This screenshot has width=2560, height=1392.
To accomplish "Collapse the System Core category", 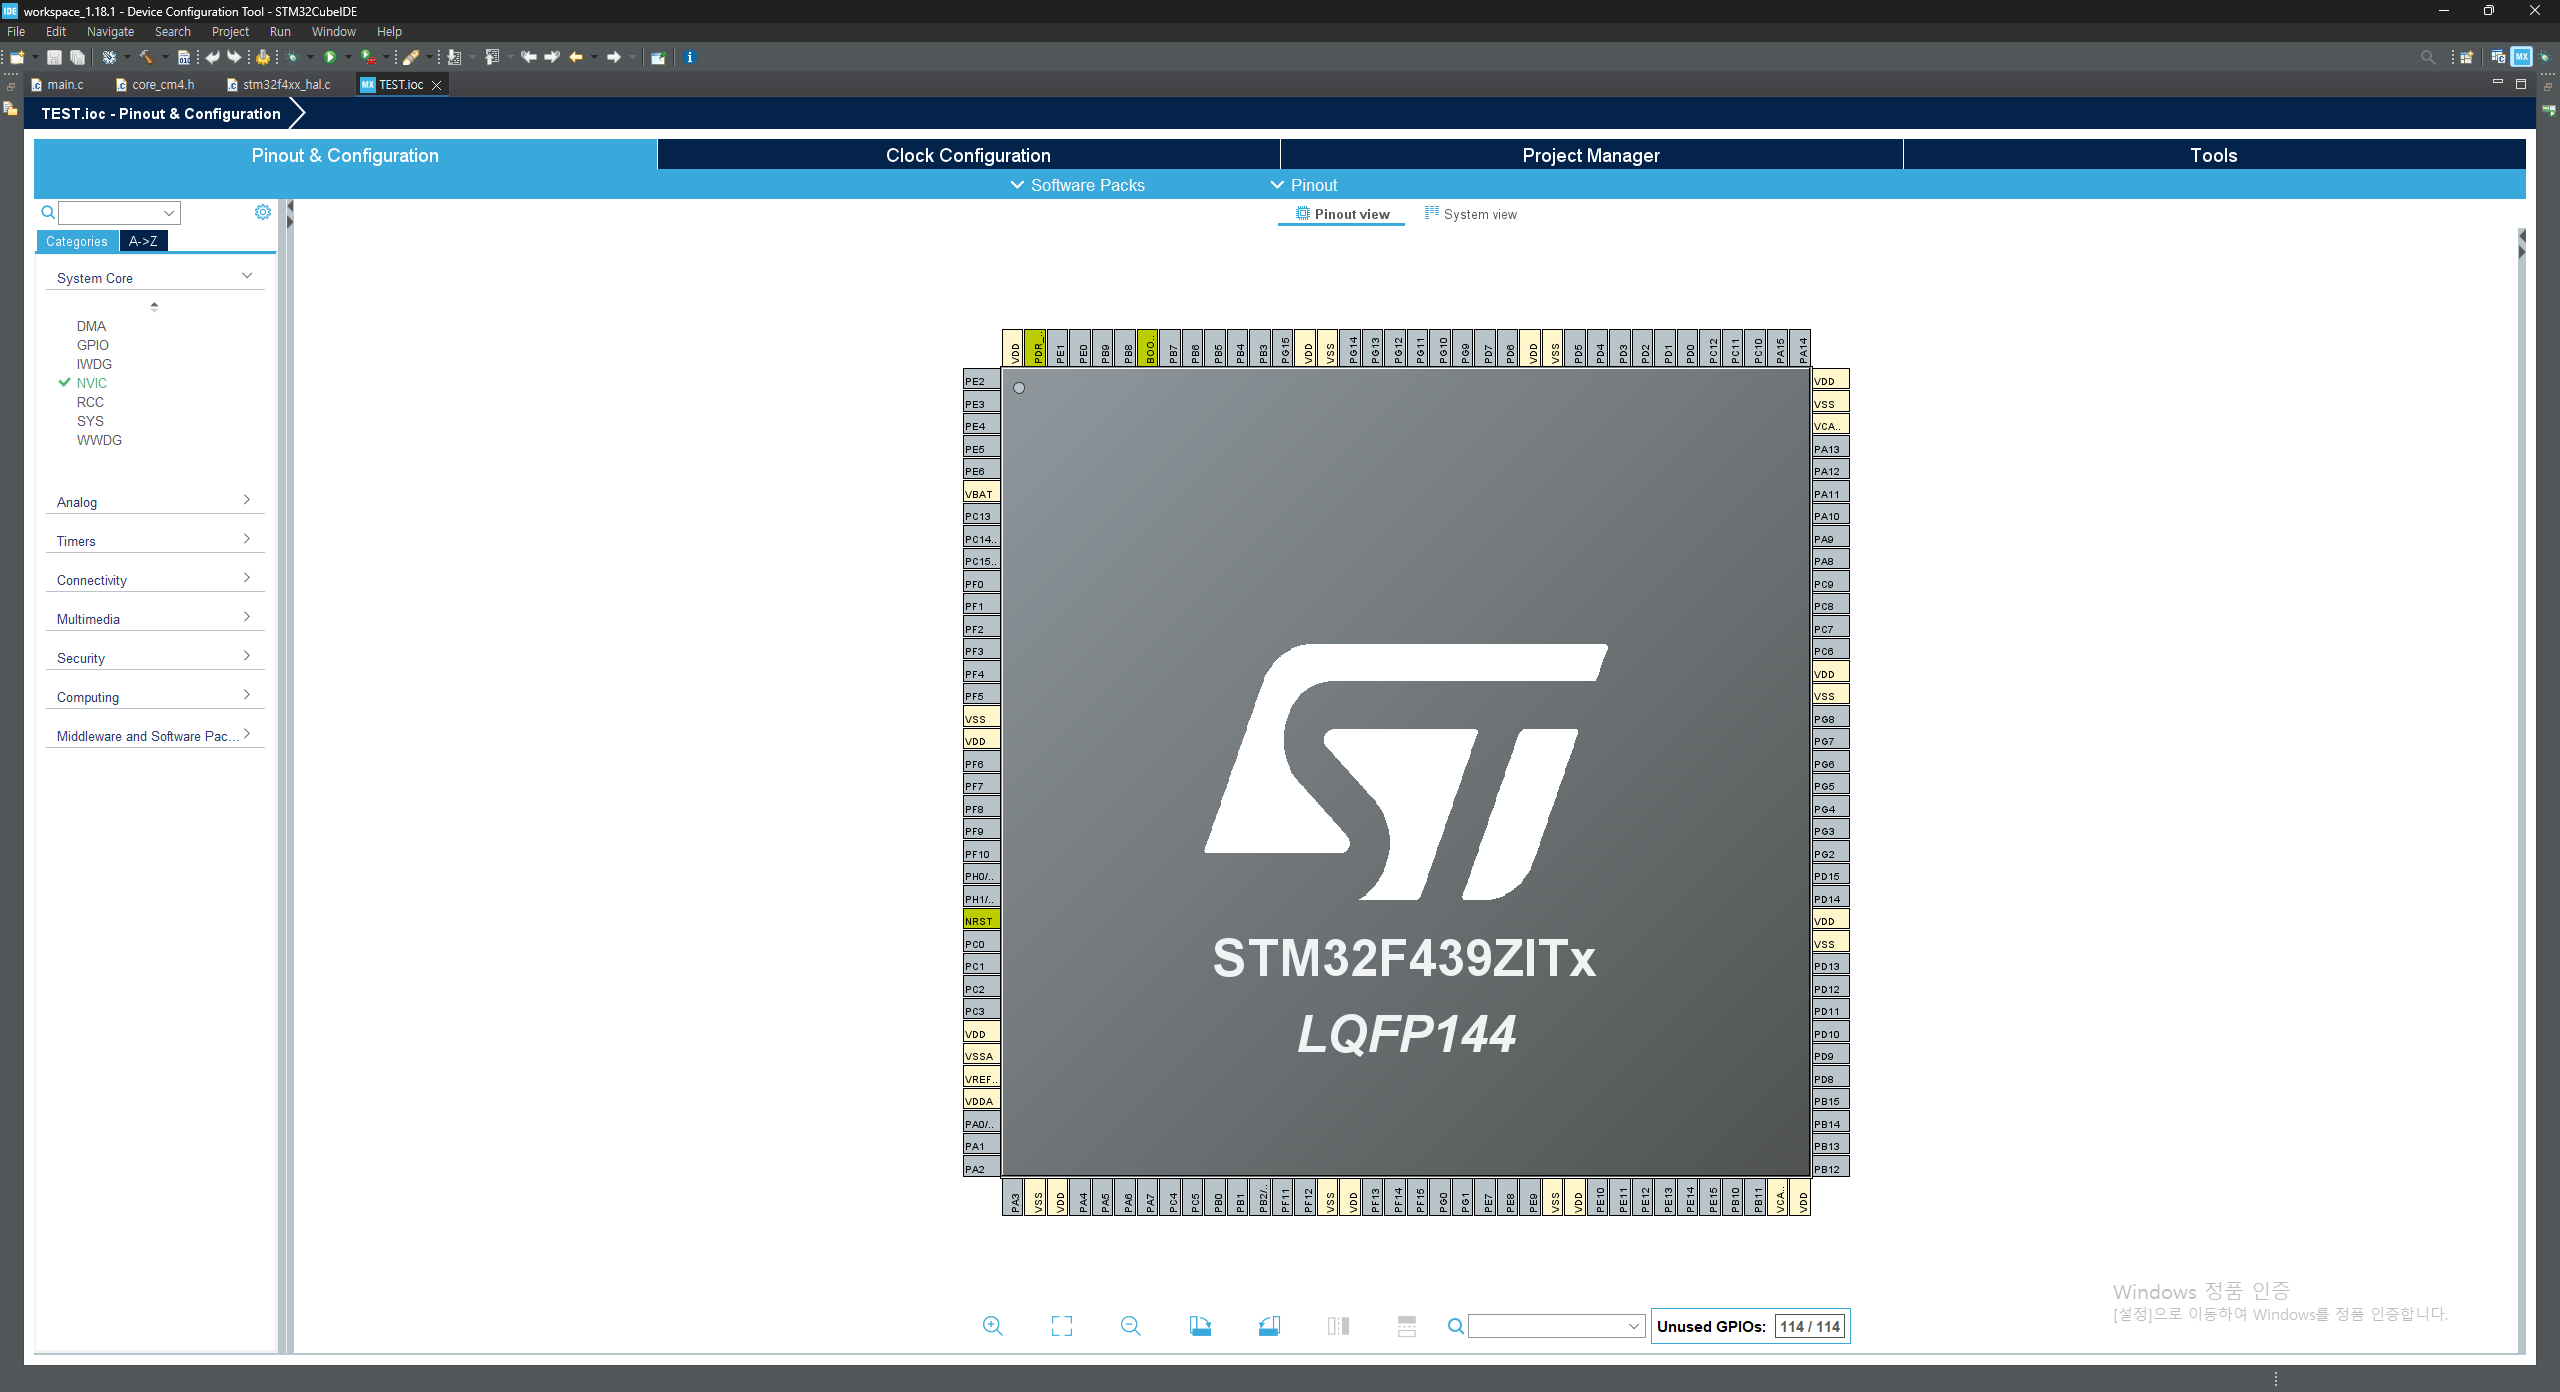I will click(x=247, y=276).
